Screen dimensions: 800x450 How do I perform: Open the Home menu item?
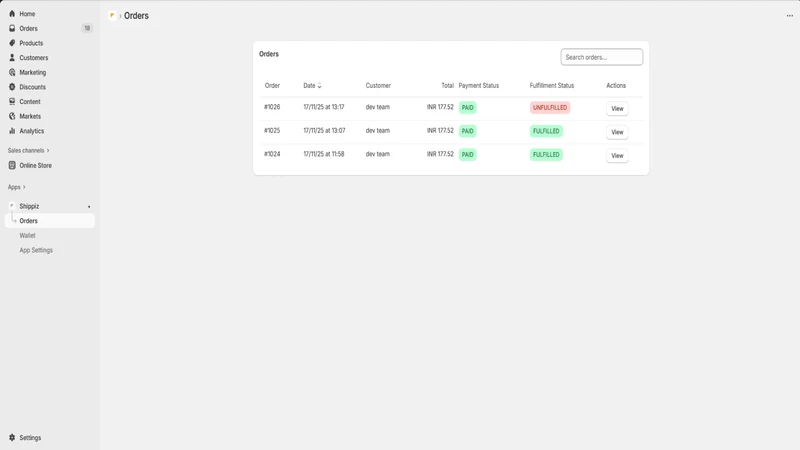tap(27, 14)
